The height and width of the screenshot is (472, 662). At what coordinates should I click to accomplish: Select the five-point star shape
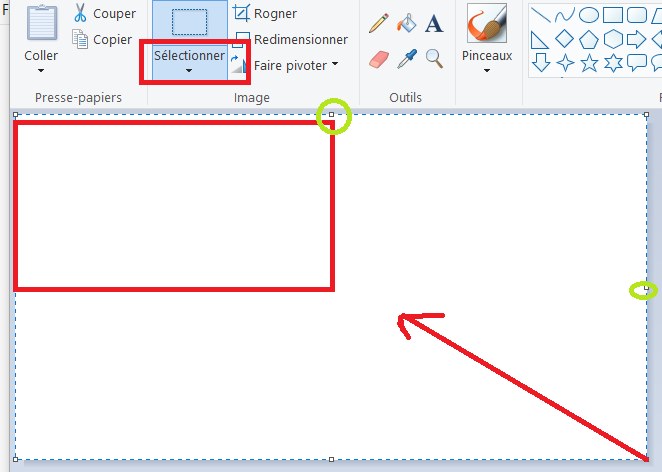point(589,63)
